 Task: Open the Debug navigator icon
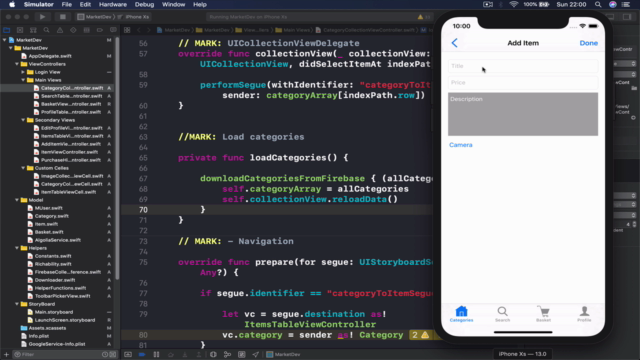coord(87,30)
